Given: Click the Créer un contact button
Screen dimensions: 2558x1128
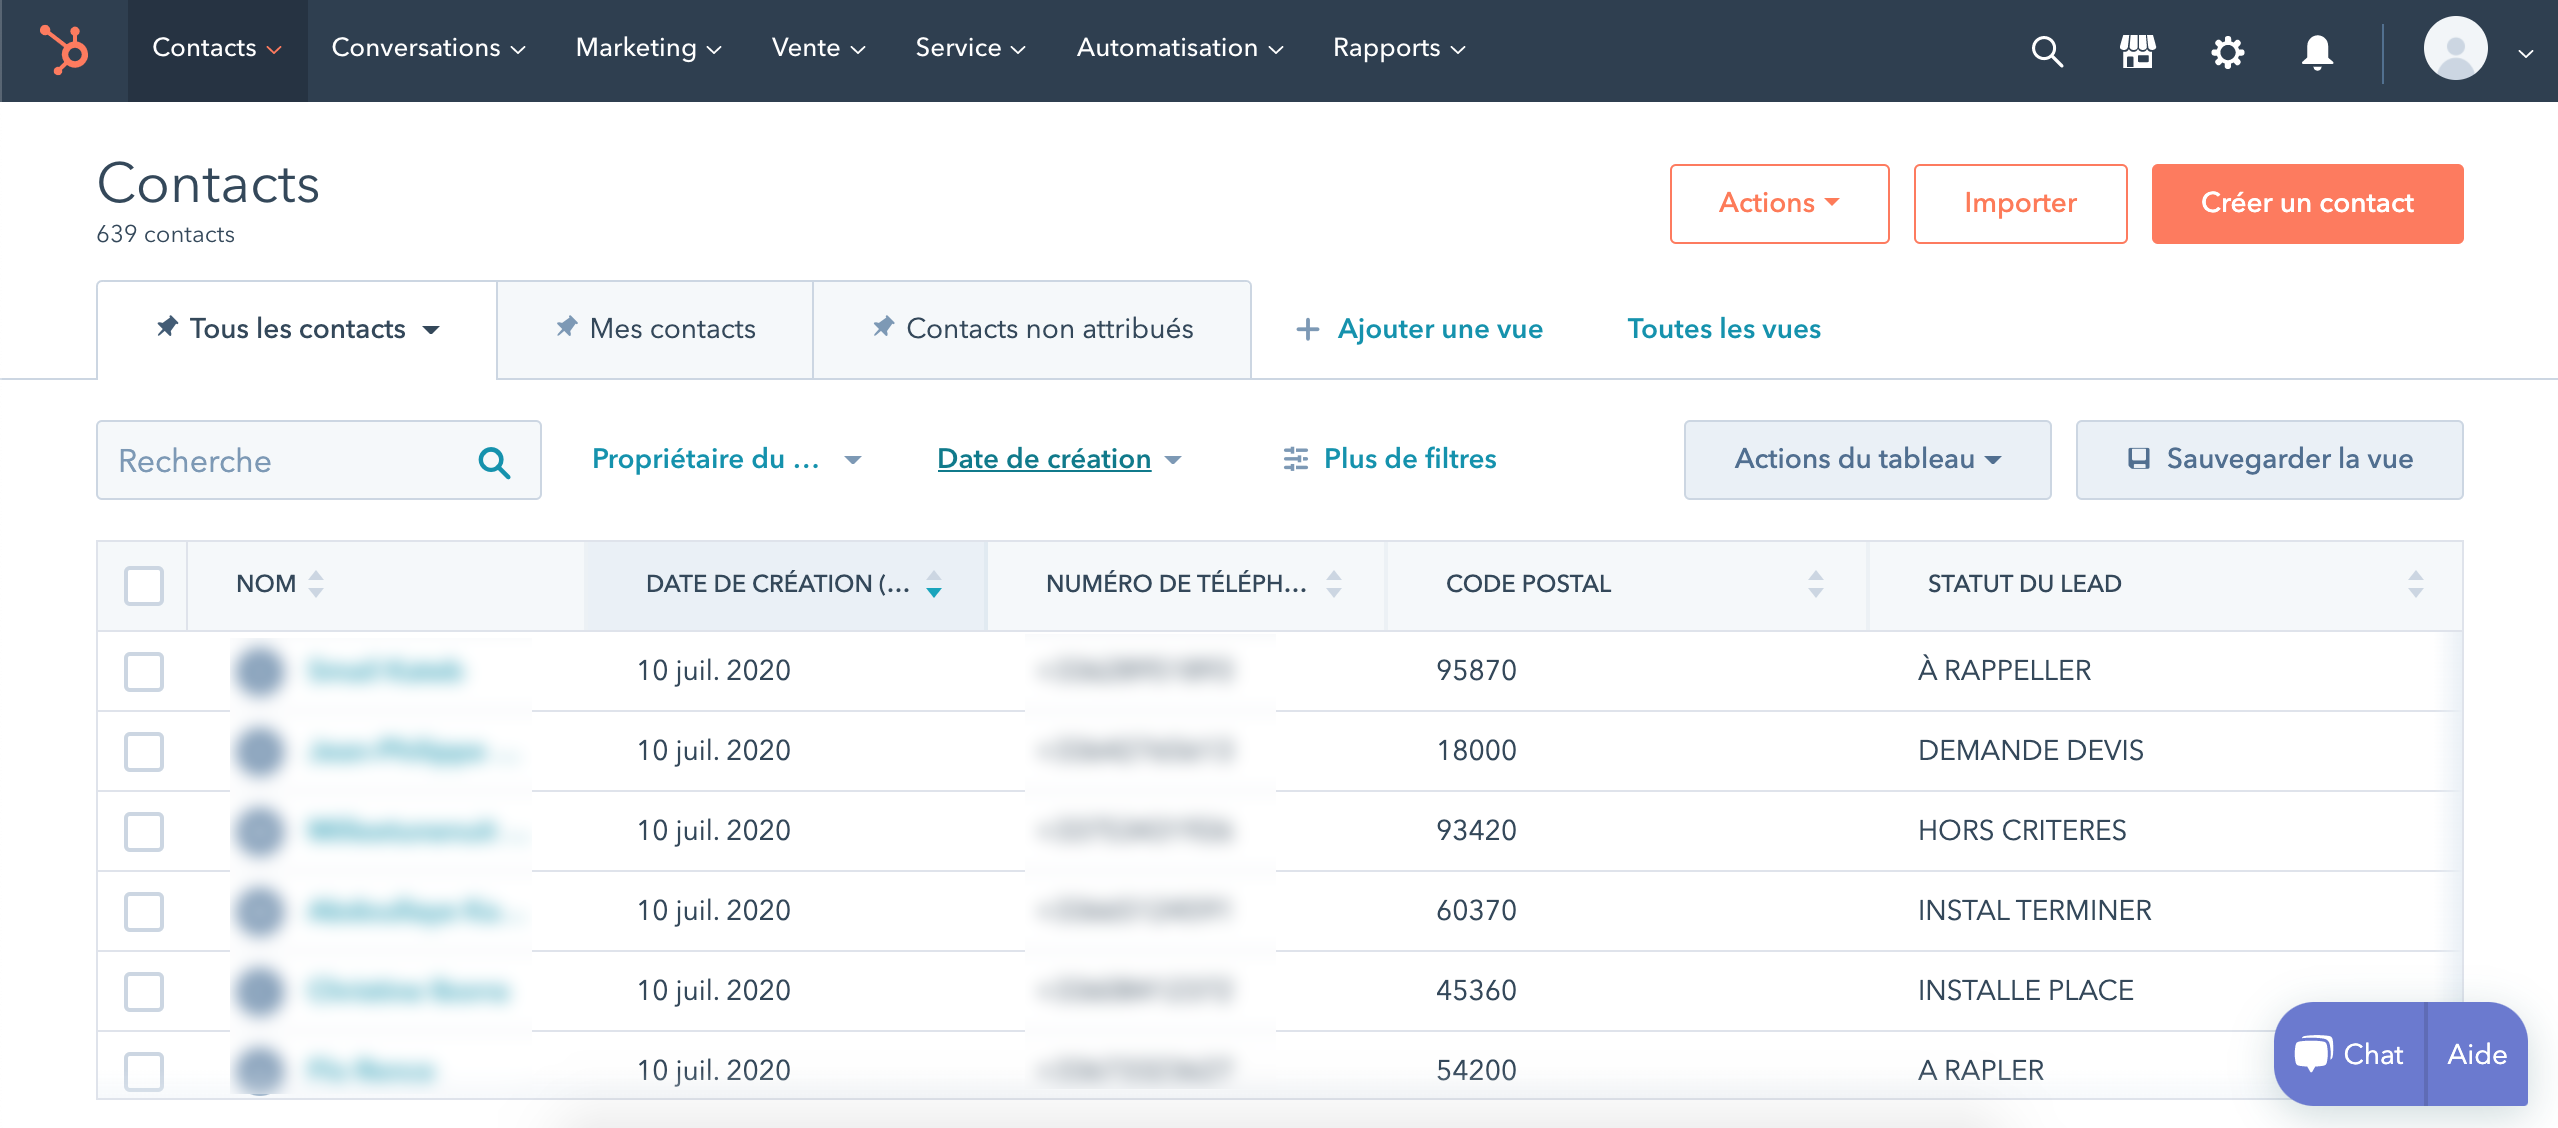Looking at the screenshot, I should [2307, 202].
